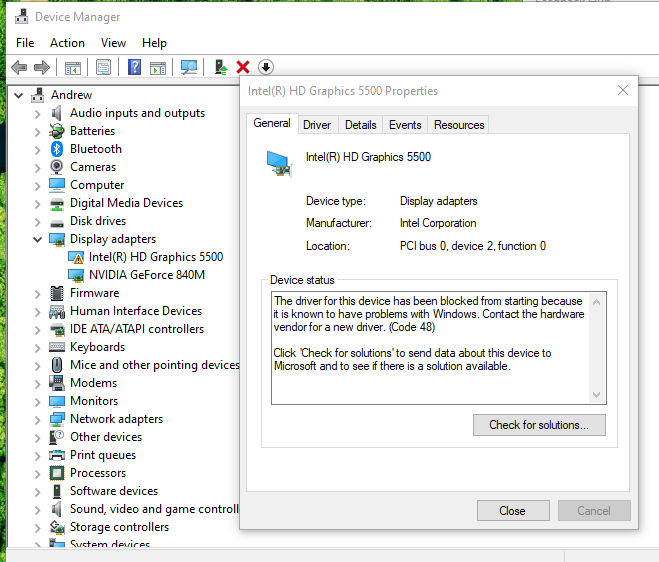Expand the Sound, video and game controllers node
The image size is (659, 562).
click(x=37, y=509)
